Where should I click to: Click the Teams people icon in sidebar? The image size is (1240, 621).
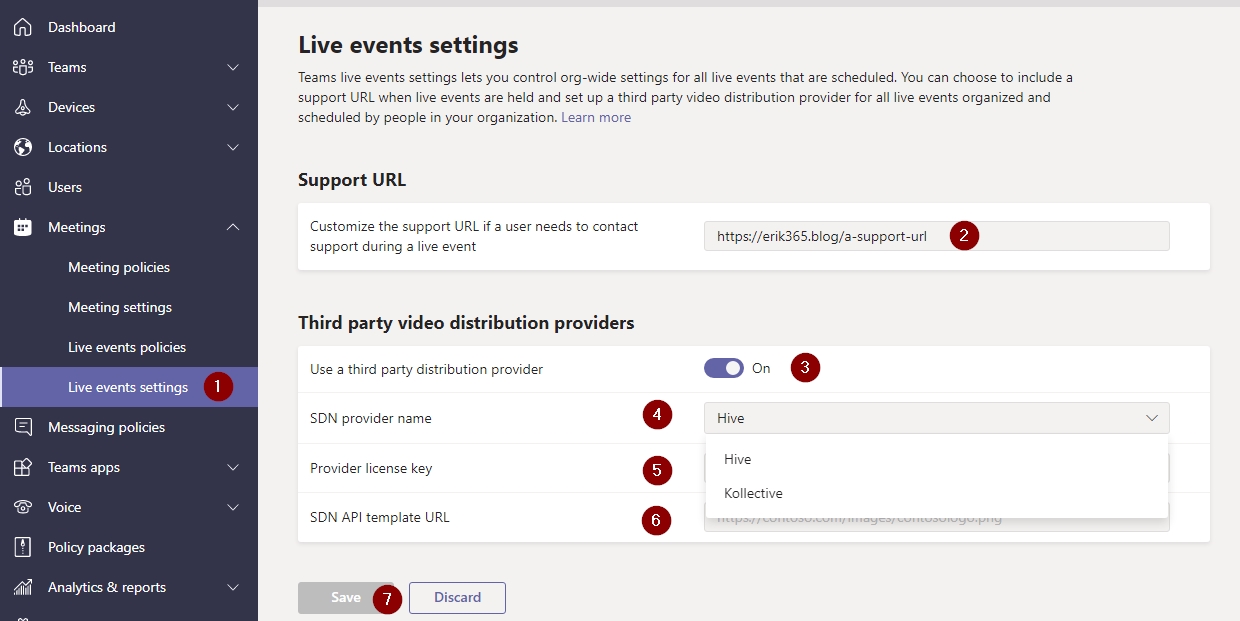(x=22, y=67)
